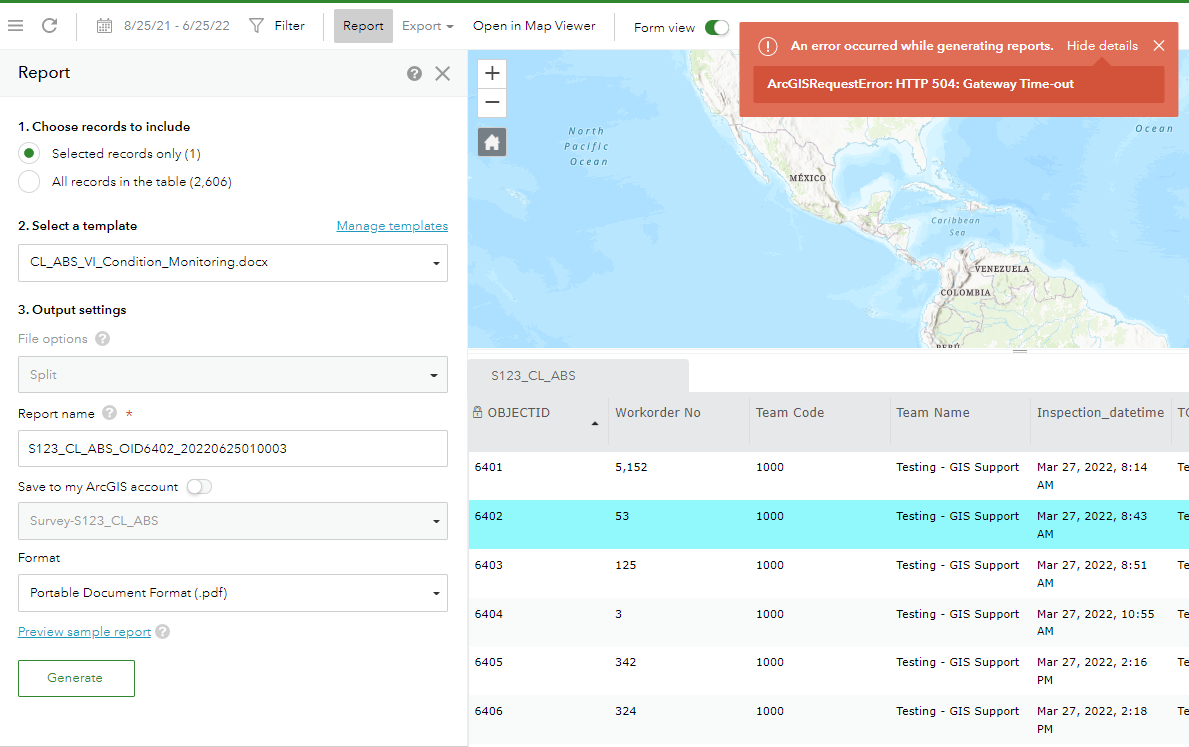The height and width of the screenshot is (747, 1189).
Task: Zoom in on the map
Action: pos(492,74)
